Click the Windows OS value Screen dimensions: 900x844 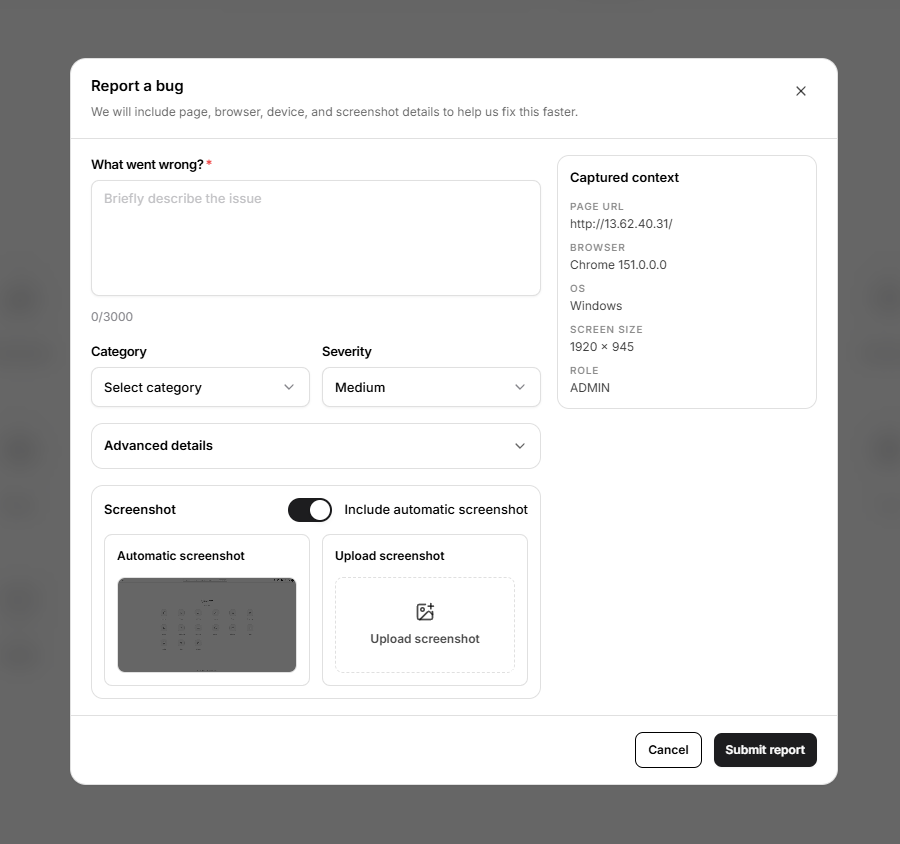(x=596, y=306)
